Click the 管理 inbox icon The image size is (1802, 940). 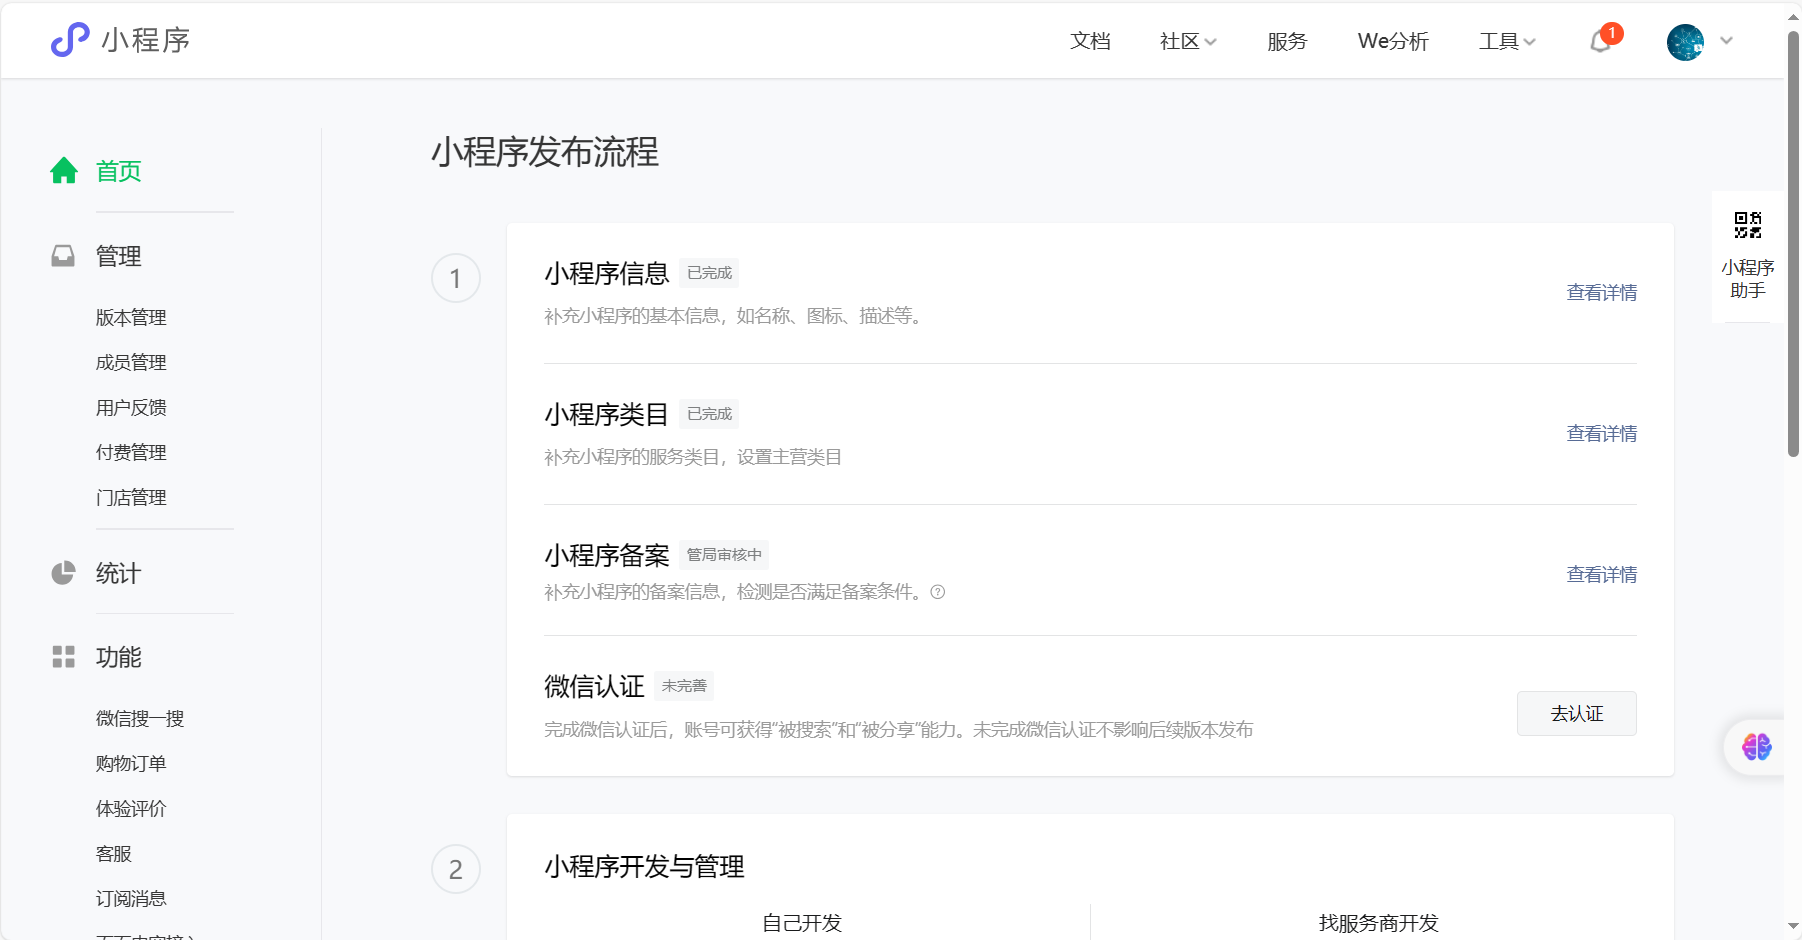point(63,256)
